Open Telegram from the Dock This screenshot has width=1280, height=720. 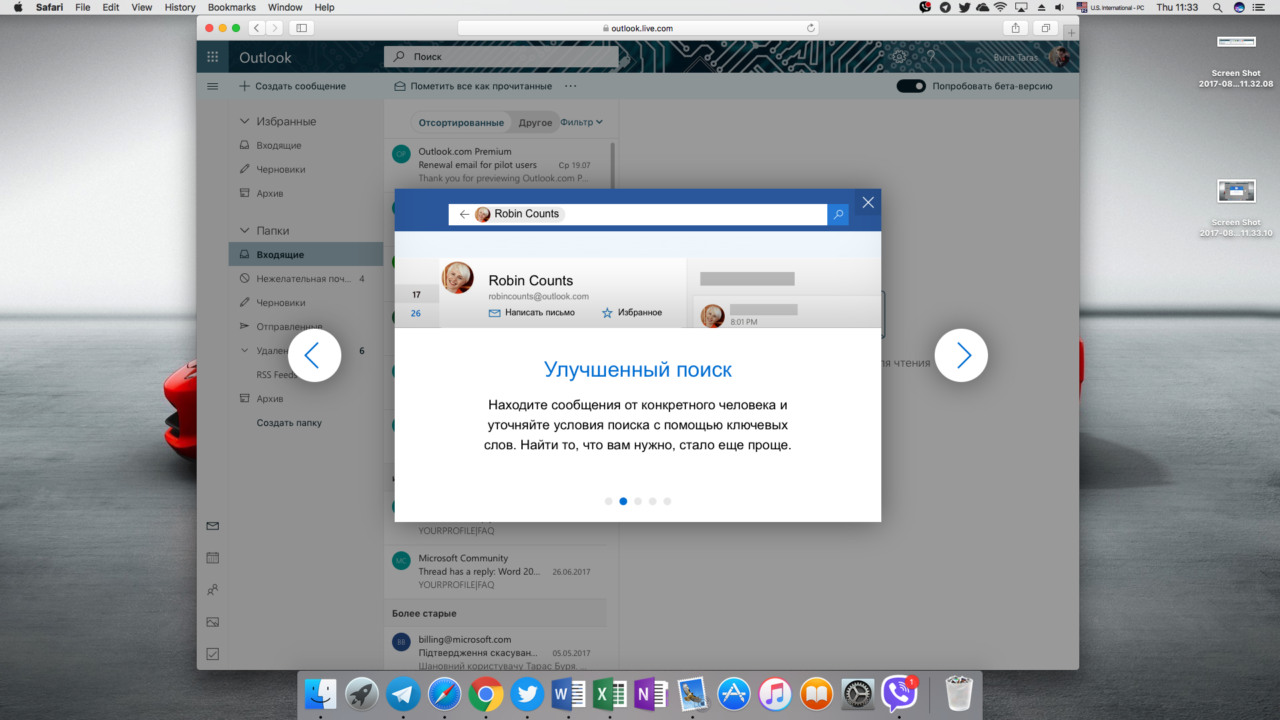404,694
